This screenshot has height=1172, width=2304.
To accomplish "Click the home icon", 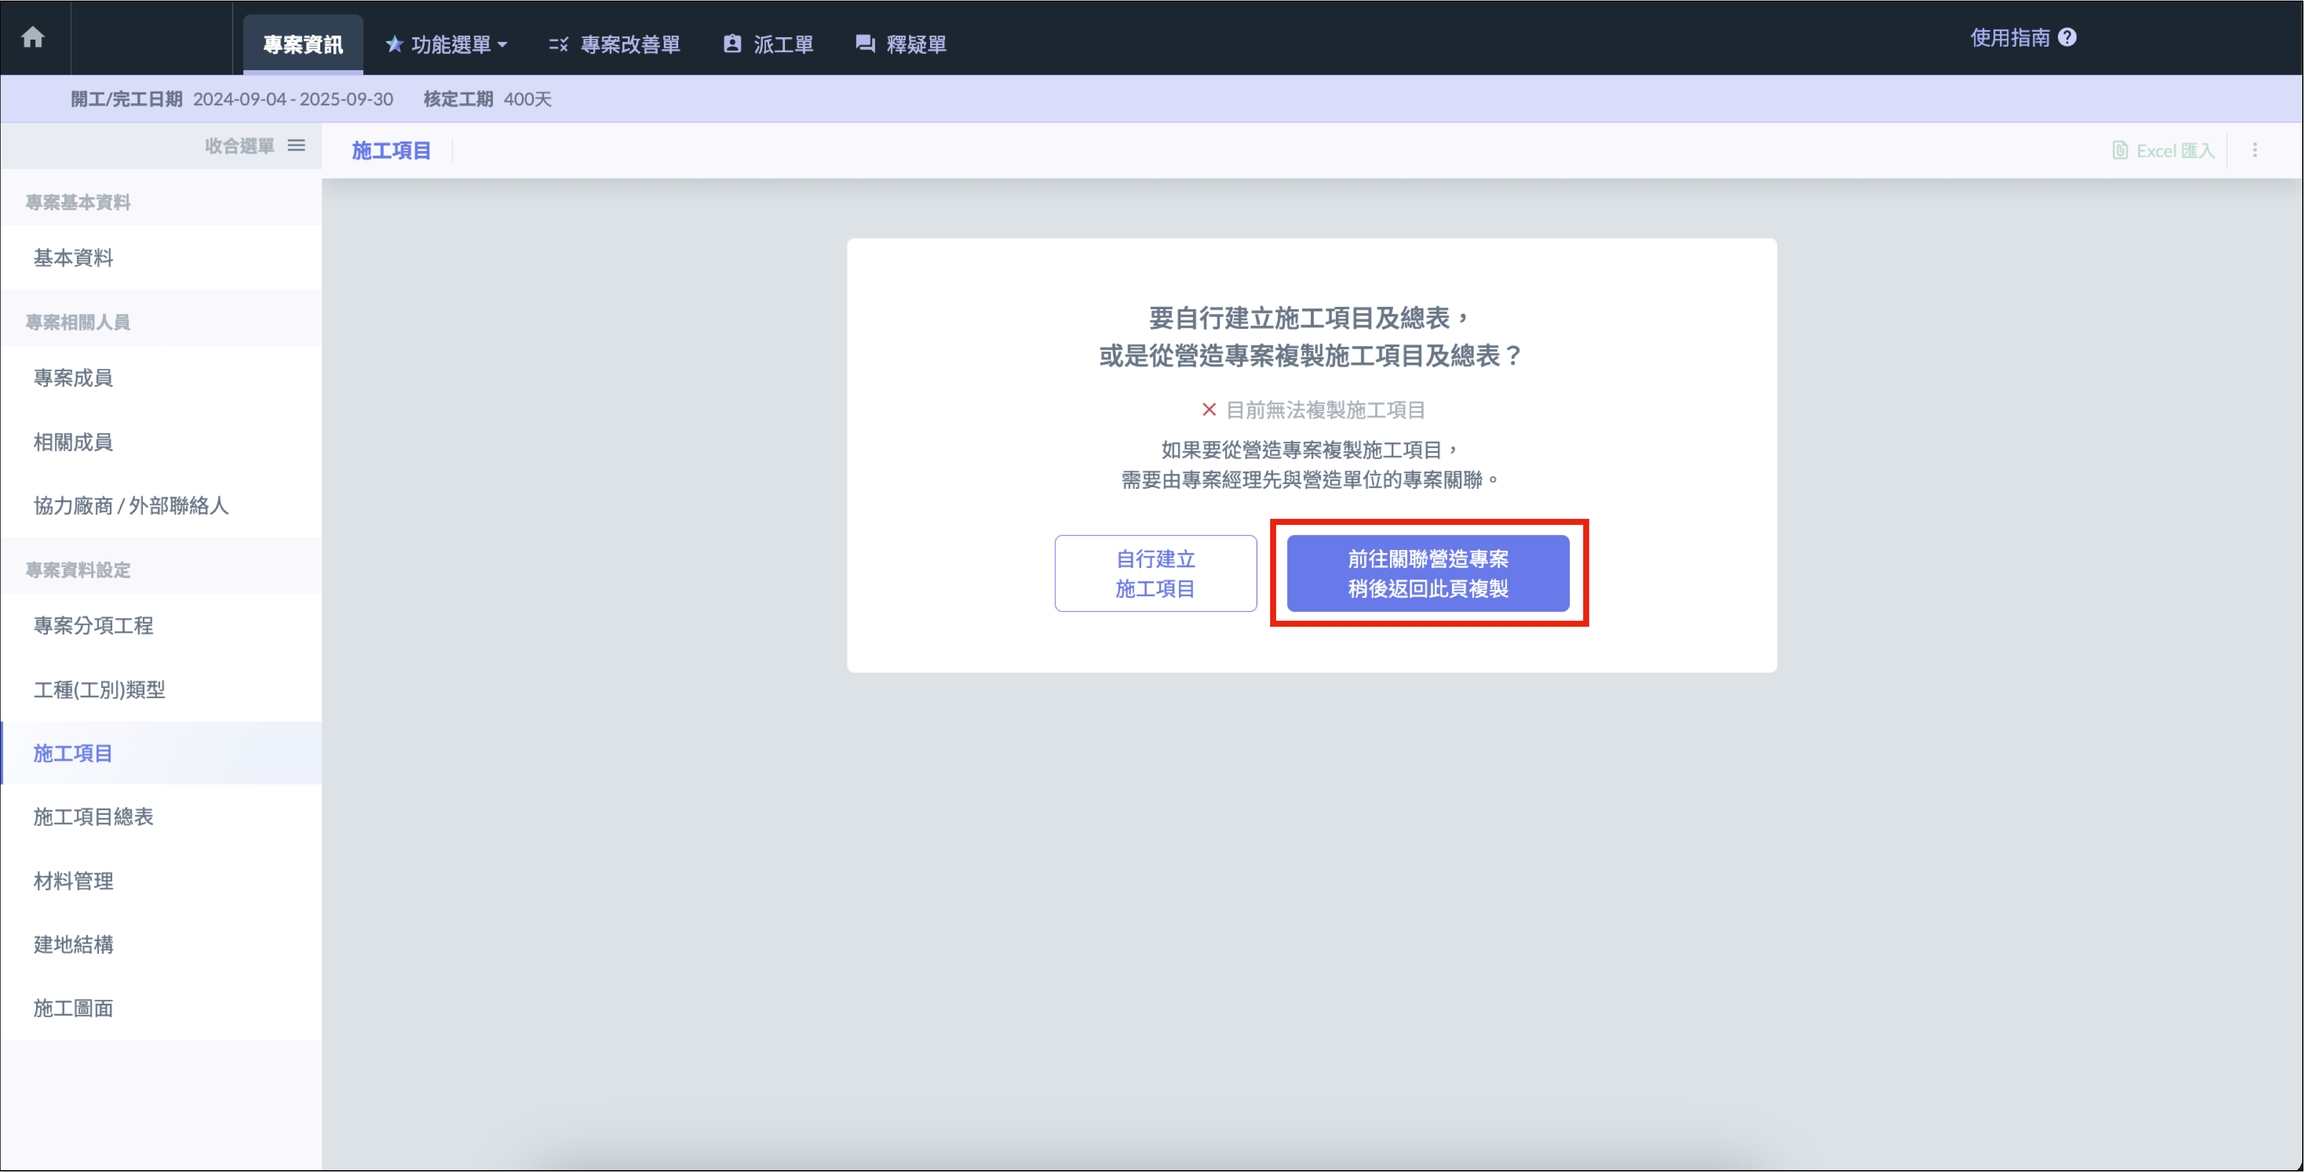I will 33,38.
